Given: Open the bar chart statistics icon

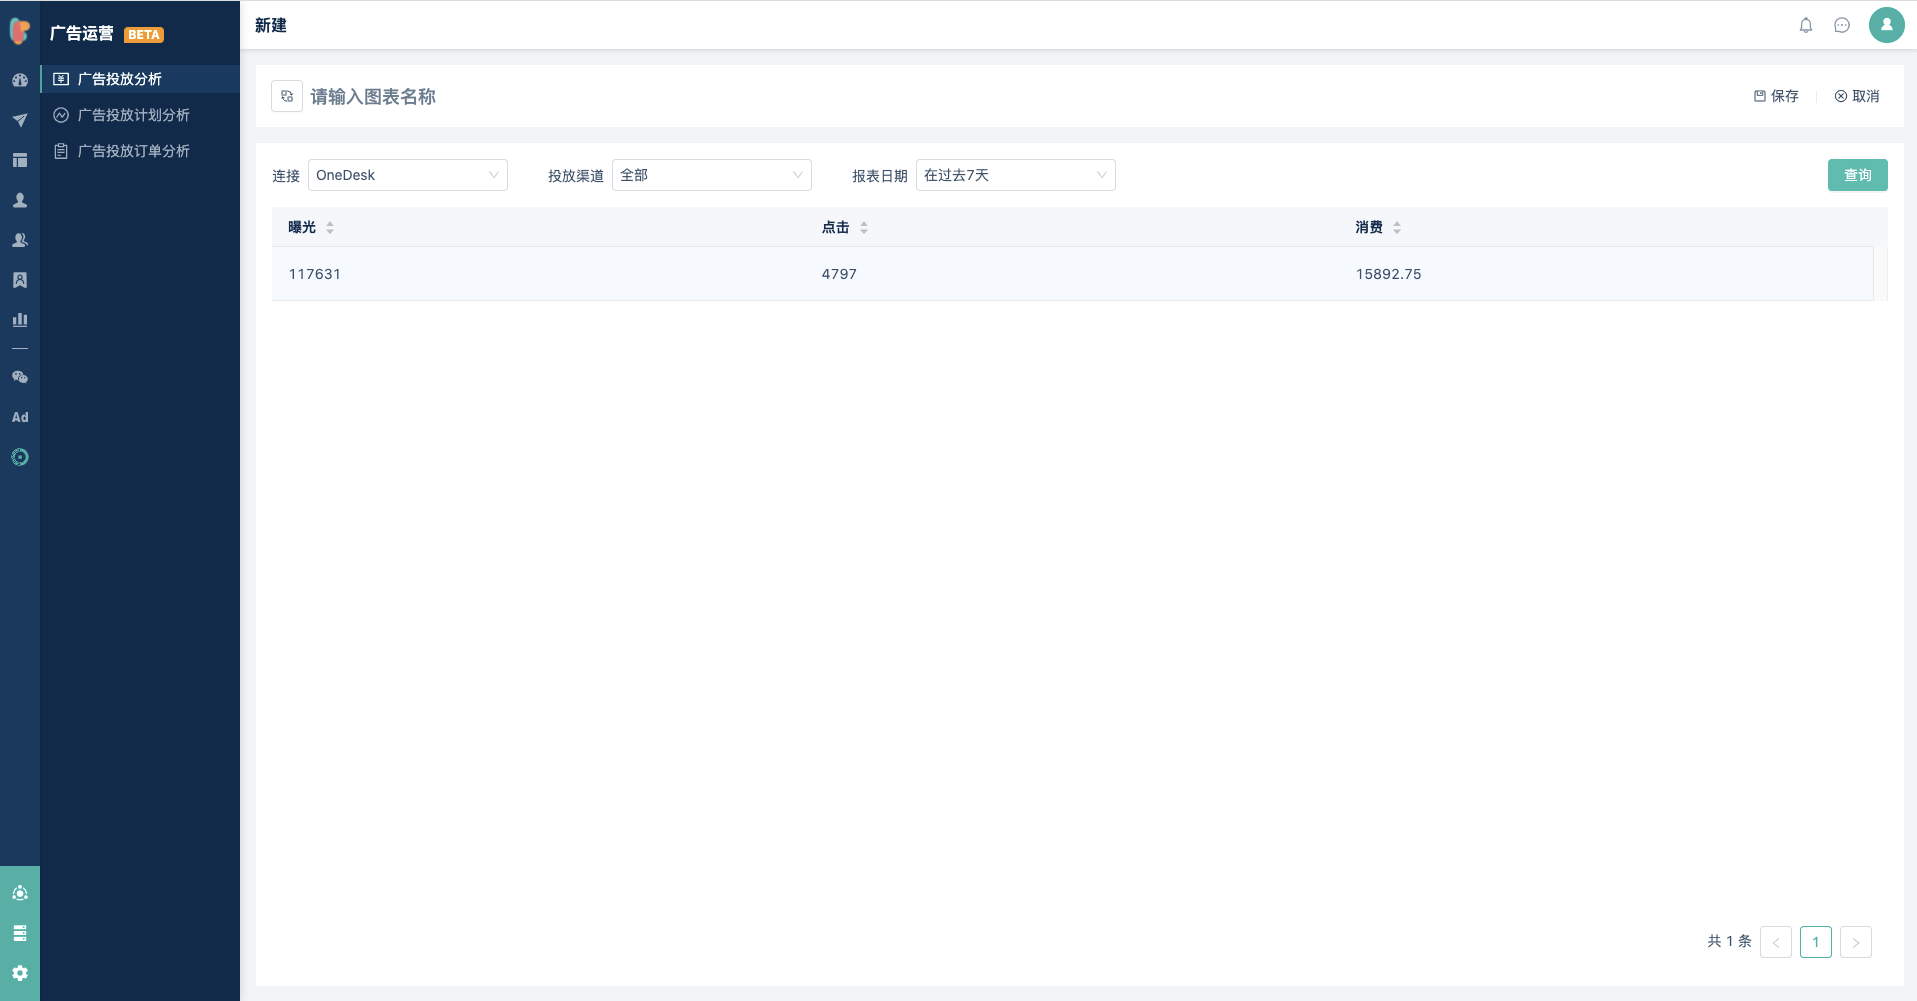Looking at the screenshot, I should tap(20, 320).
